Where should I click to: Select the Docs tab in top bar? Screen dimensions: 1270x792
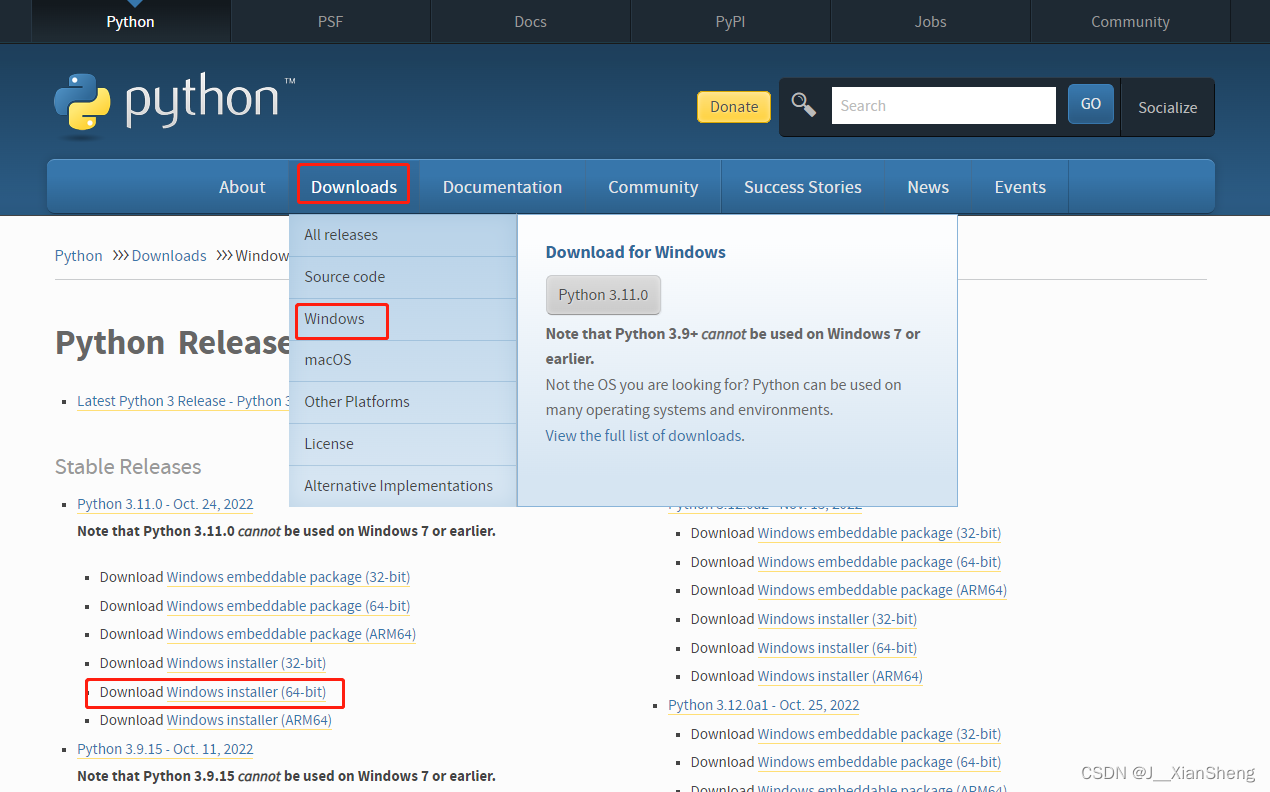531,21
